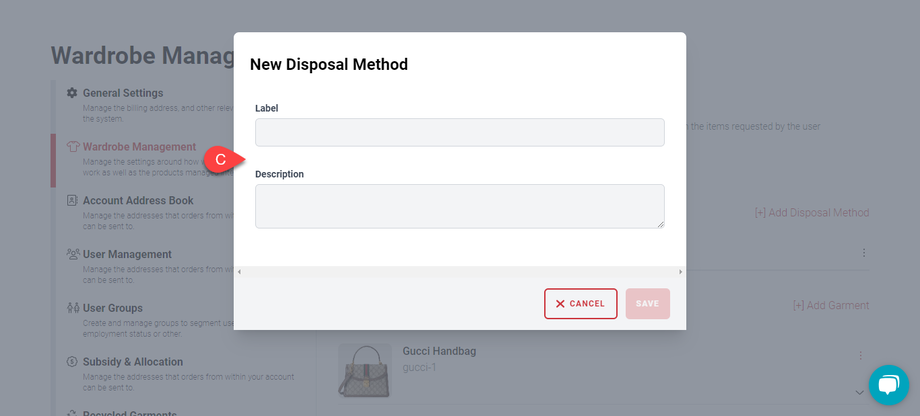Open three-dot menu for Gucci Handbag
The width and height of the screenshot is (920, 416).
pyautogui.click(x=859, y=356)
